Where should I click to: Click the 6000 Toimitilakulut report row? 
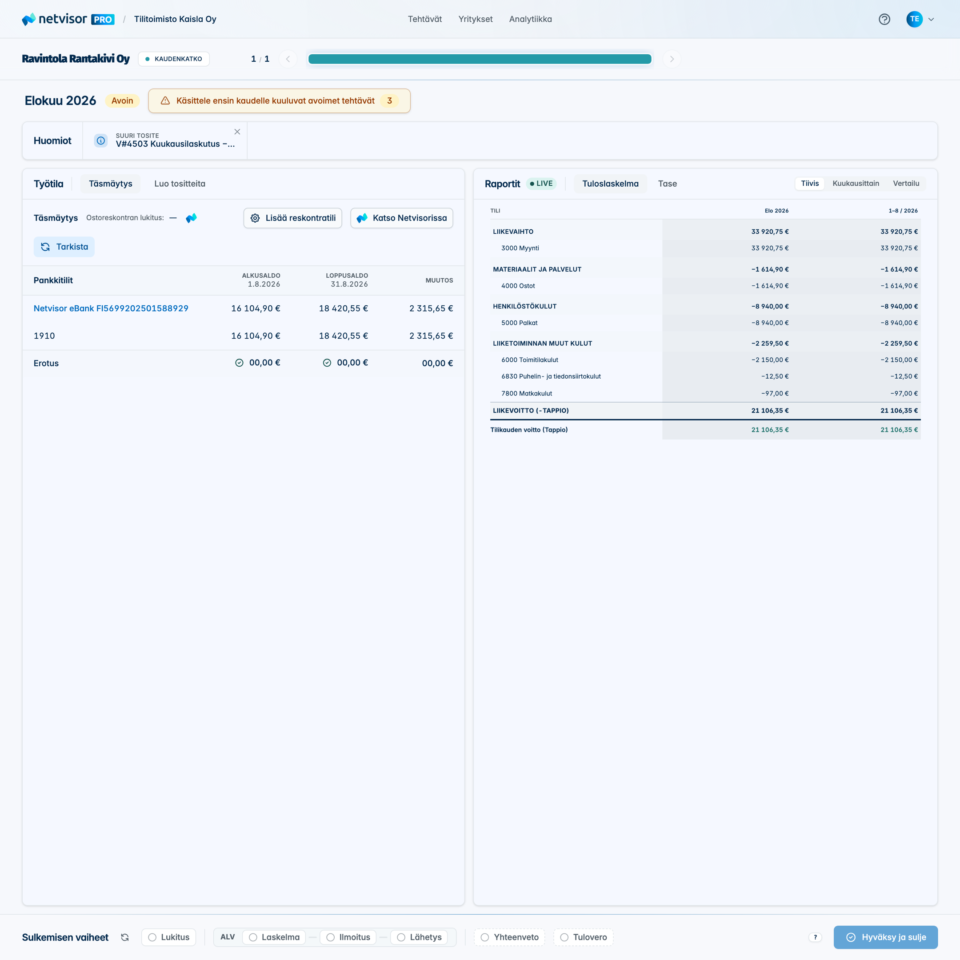click(705, 360)
